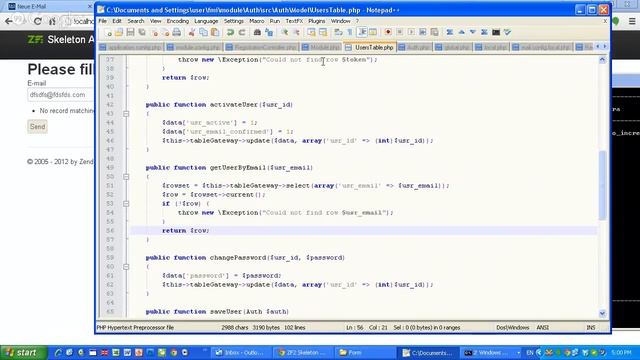Viewport: 640px width, 360px height.
Task: Undo using the green arrow icon
Action: coord(230,32)
